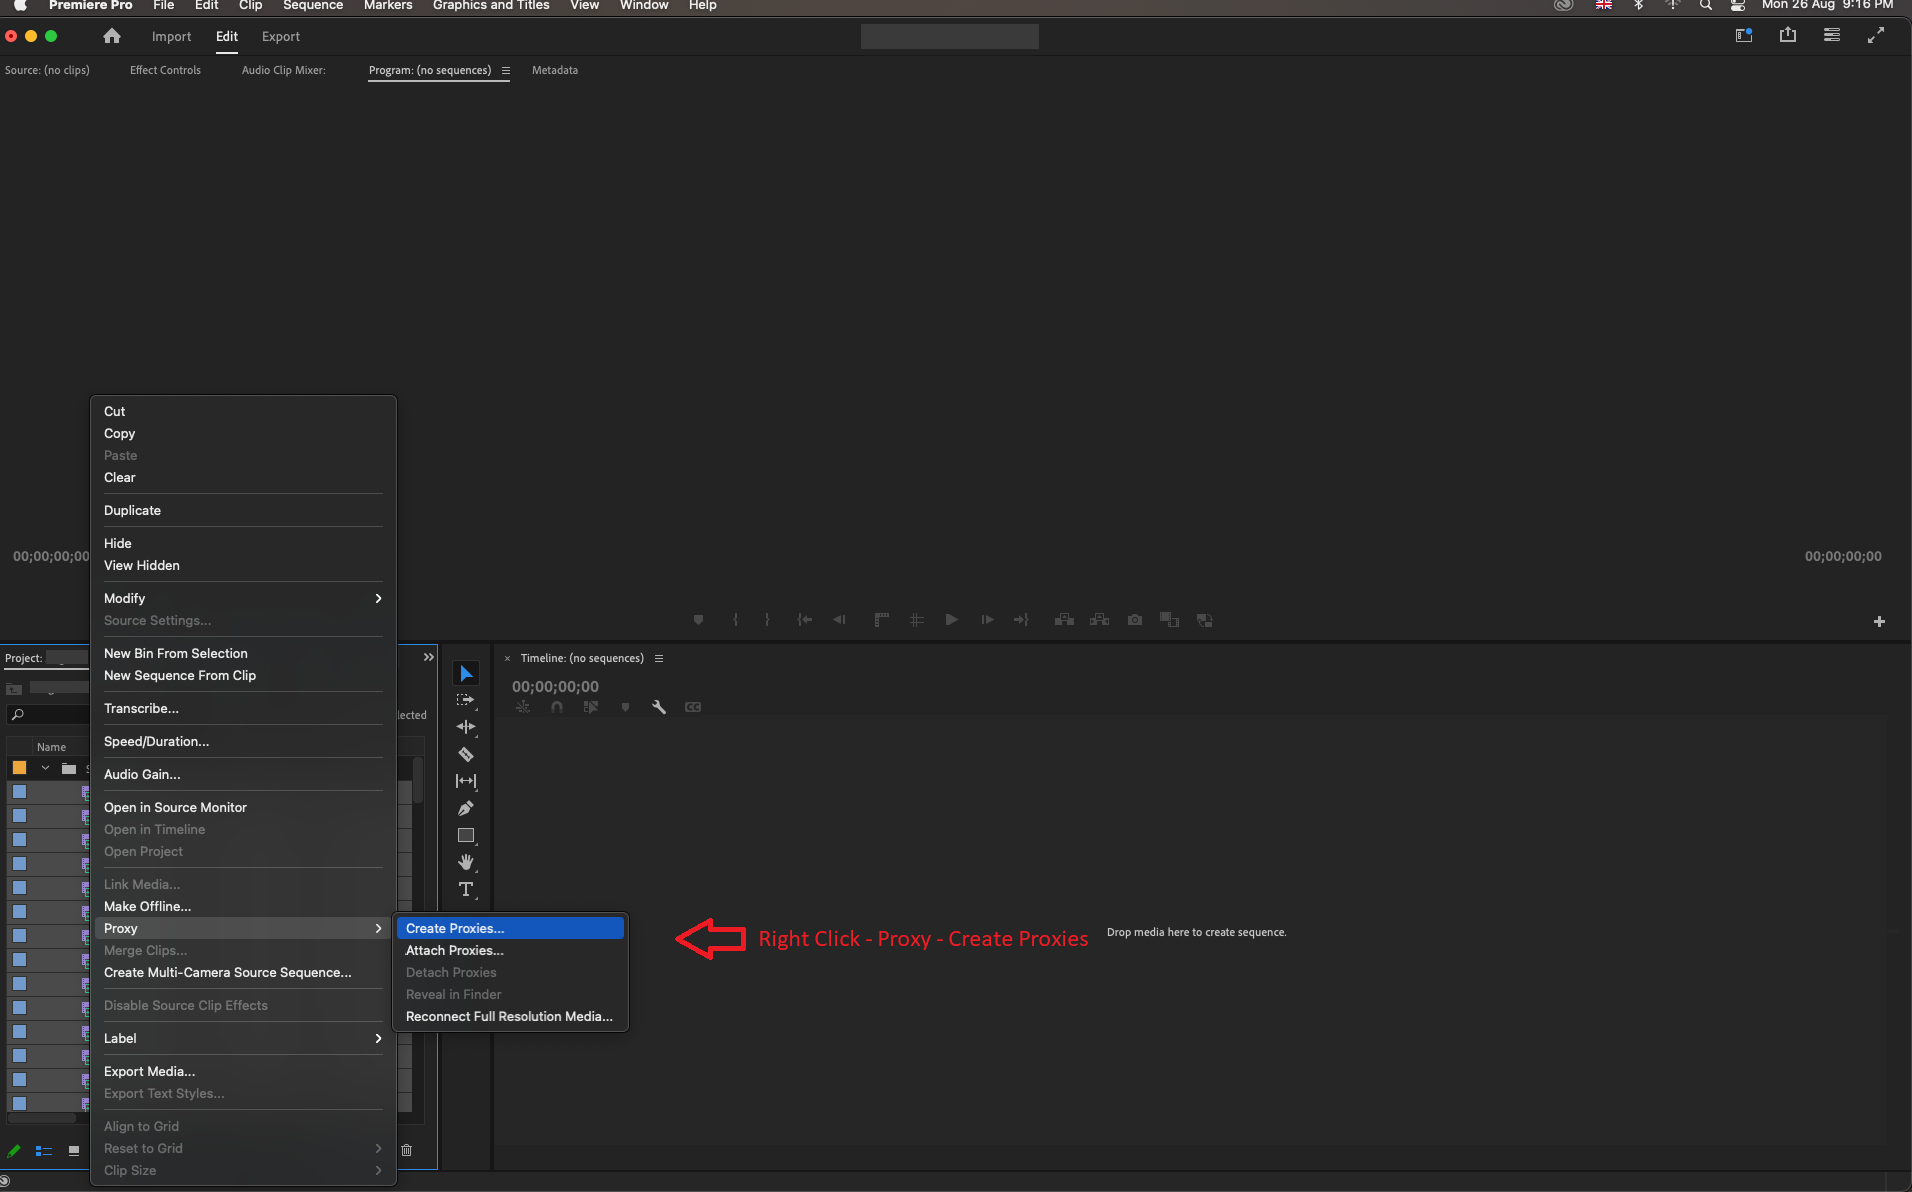This screenshot has width=1912, height=1192.
Task: Choose Attach Proxies...
Action: pyautogui.click(x=510, y=950)
